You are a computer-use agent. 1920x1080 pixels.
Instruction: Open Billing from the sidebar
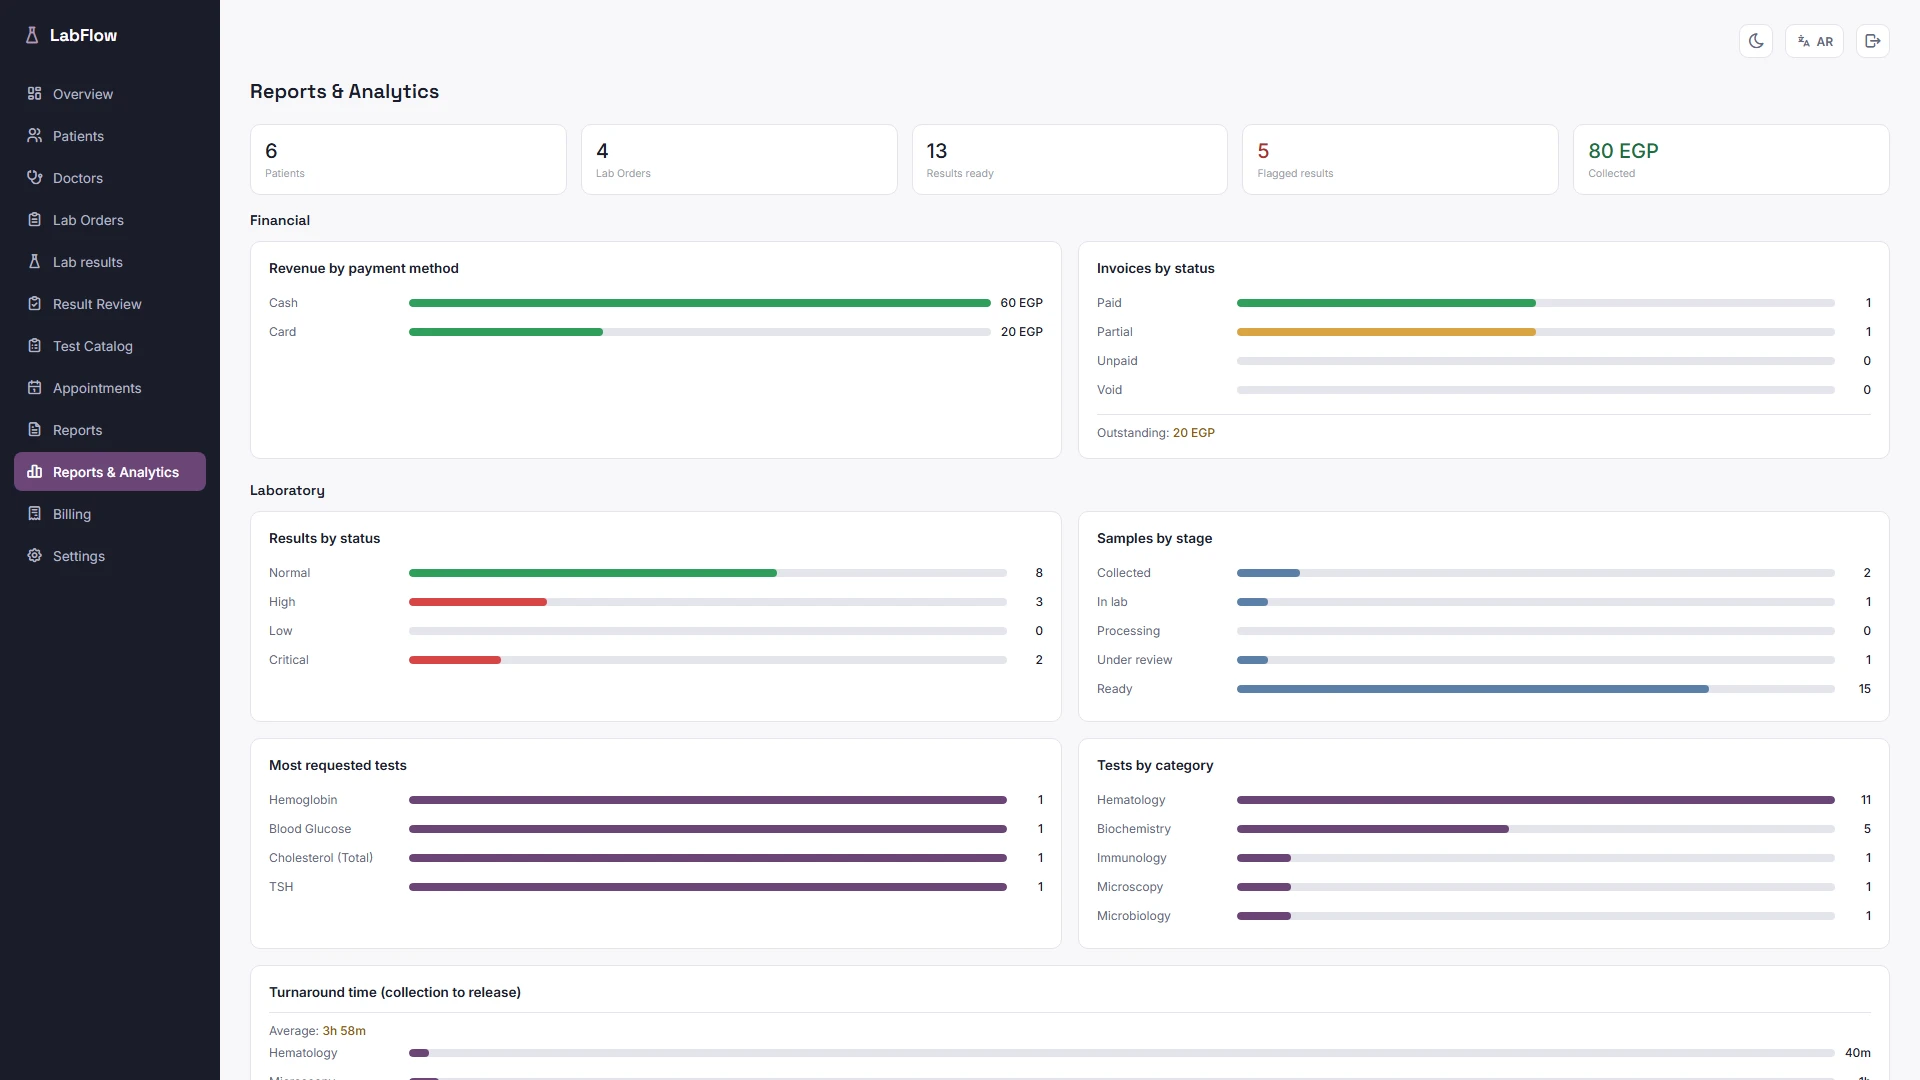[110, 513]
